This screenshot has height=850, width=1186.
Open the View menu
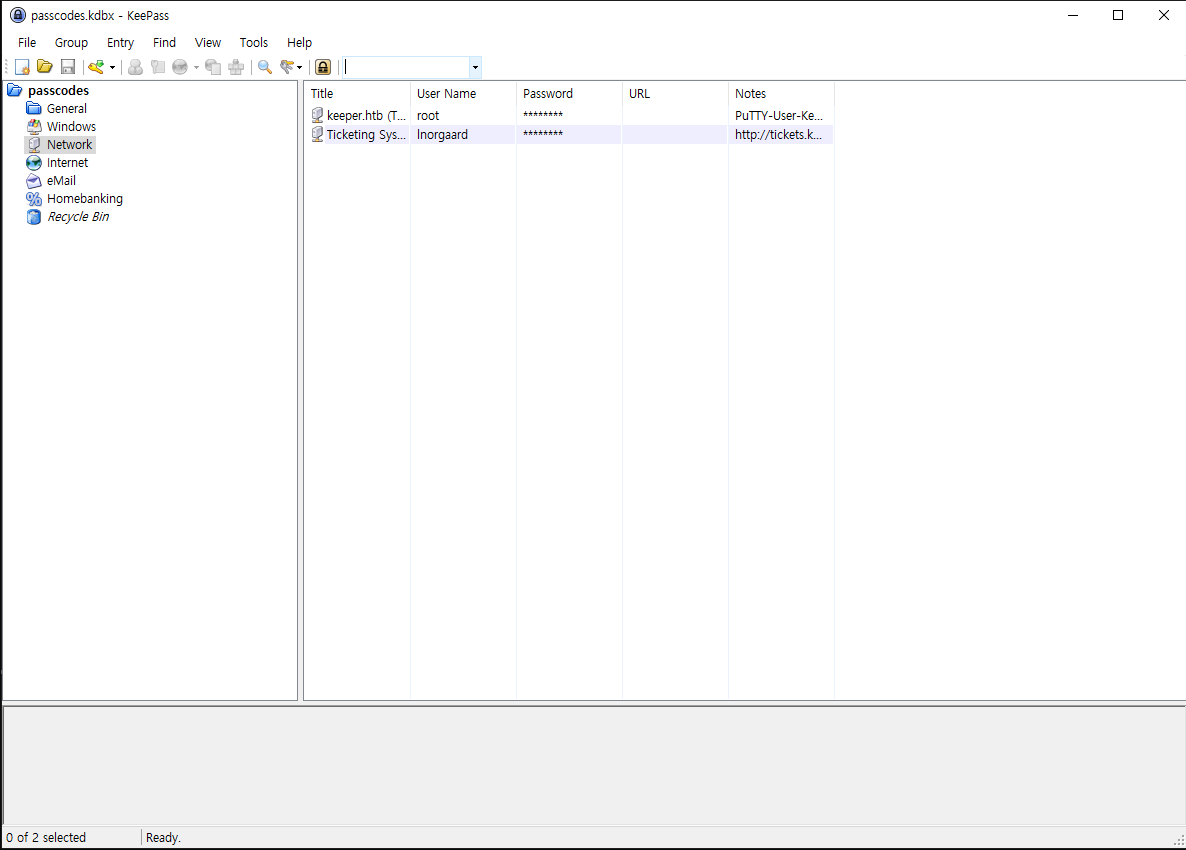[208, 42]
